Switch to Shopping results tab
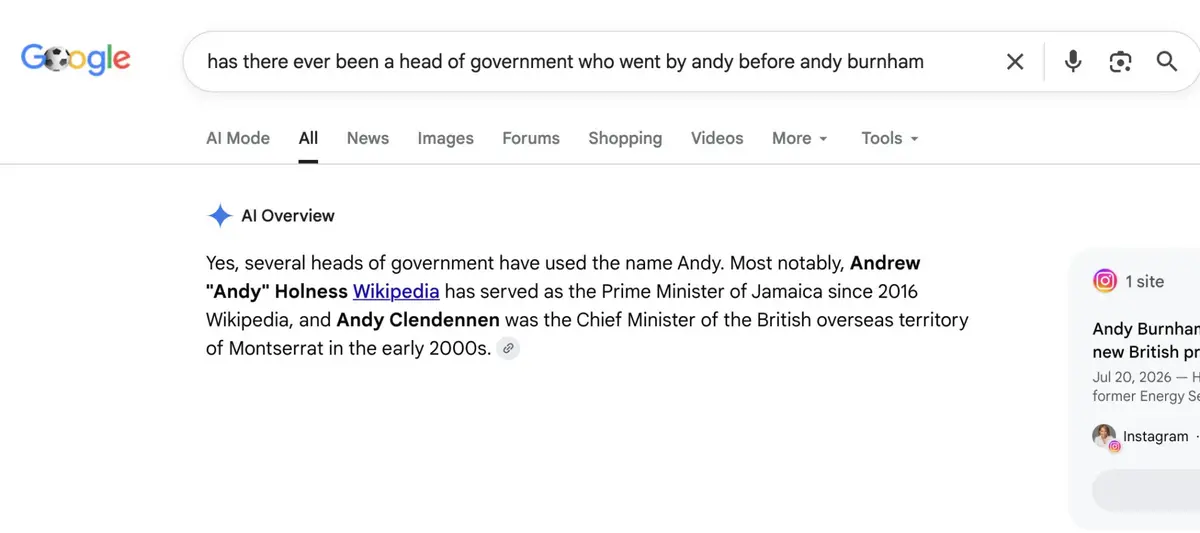The image size is (1200, 533). [625, 138]
